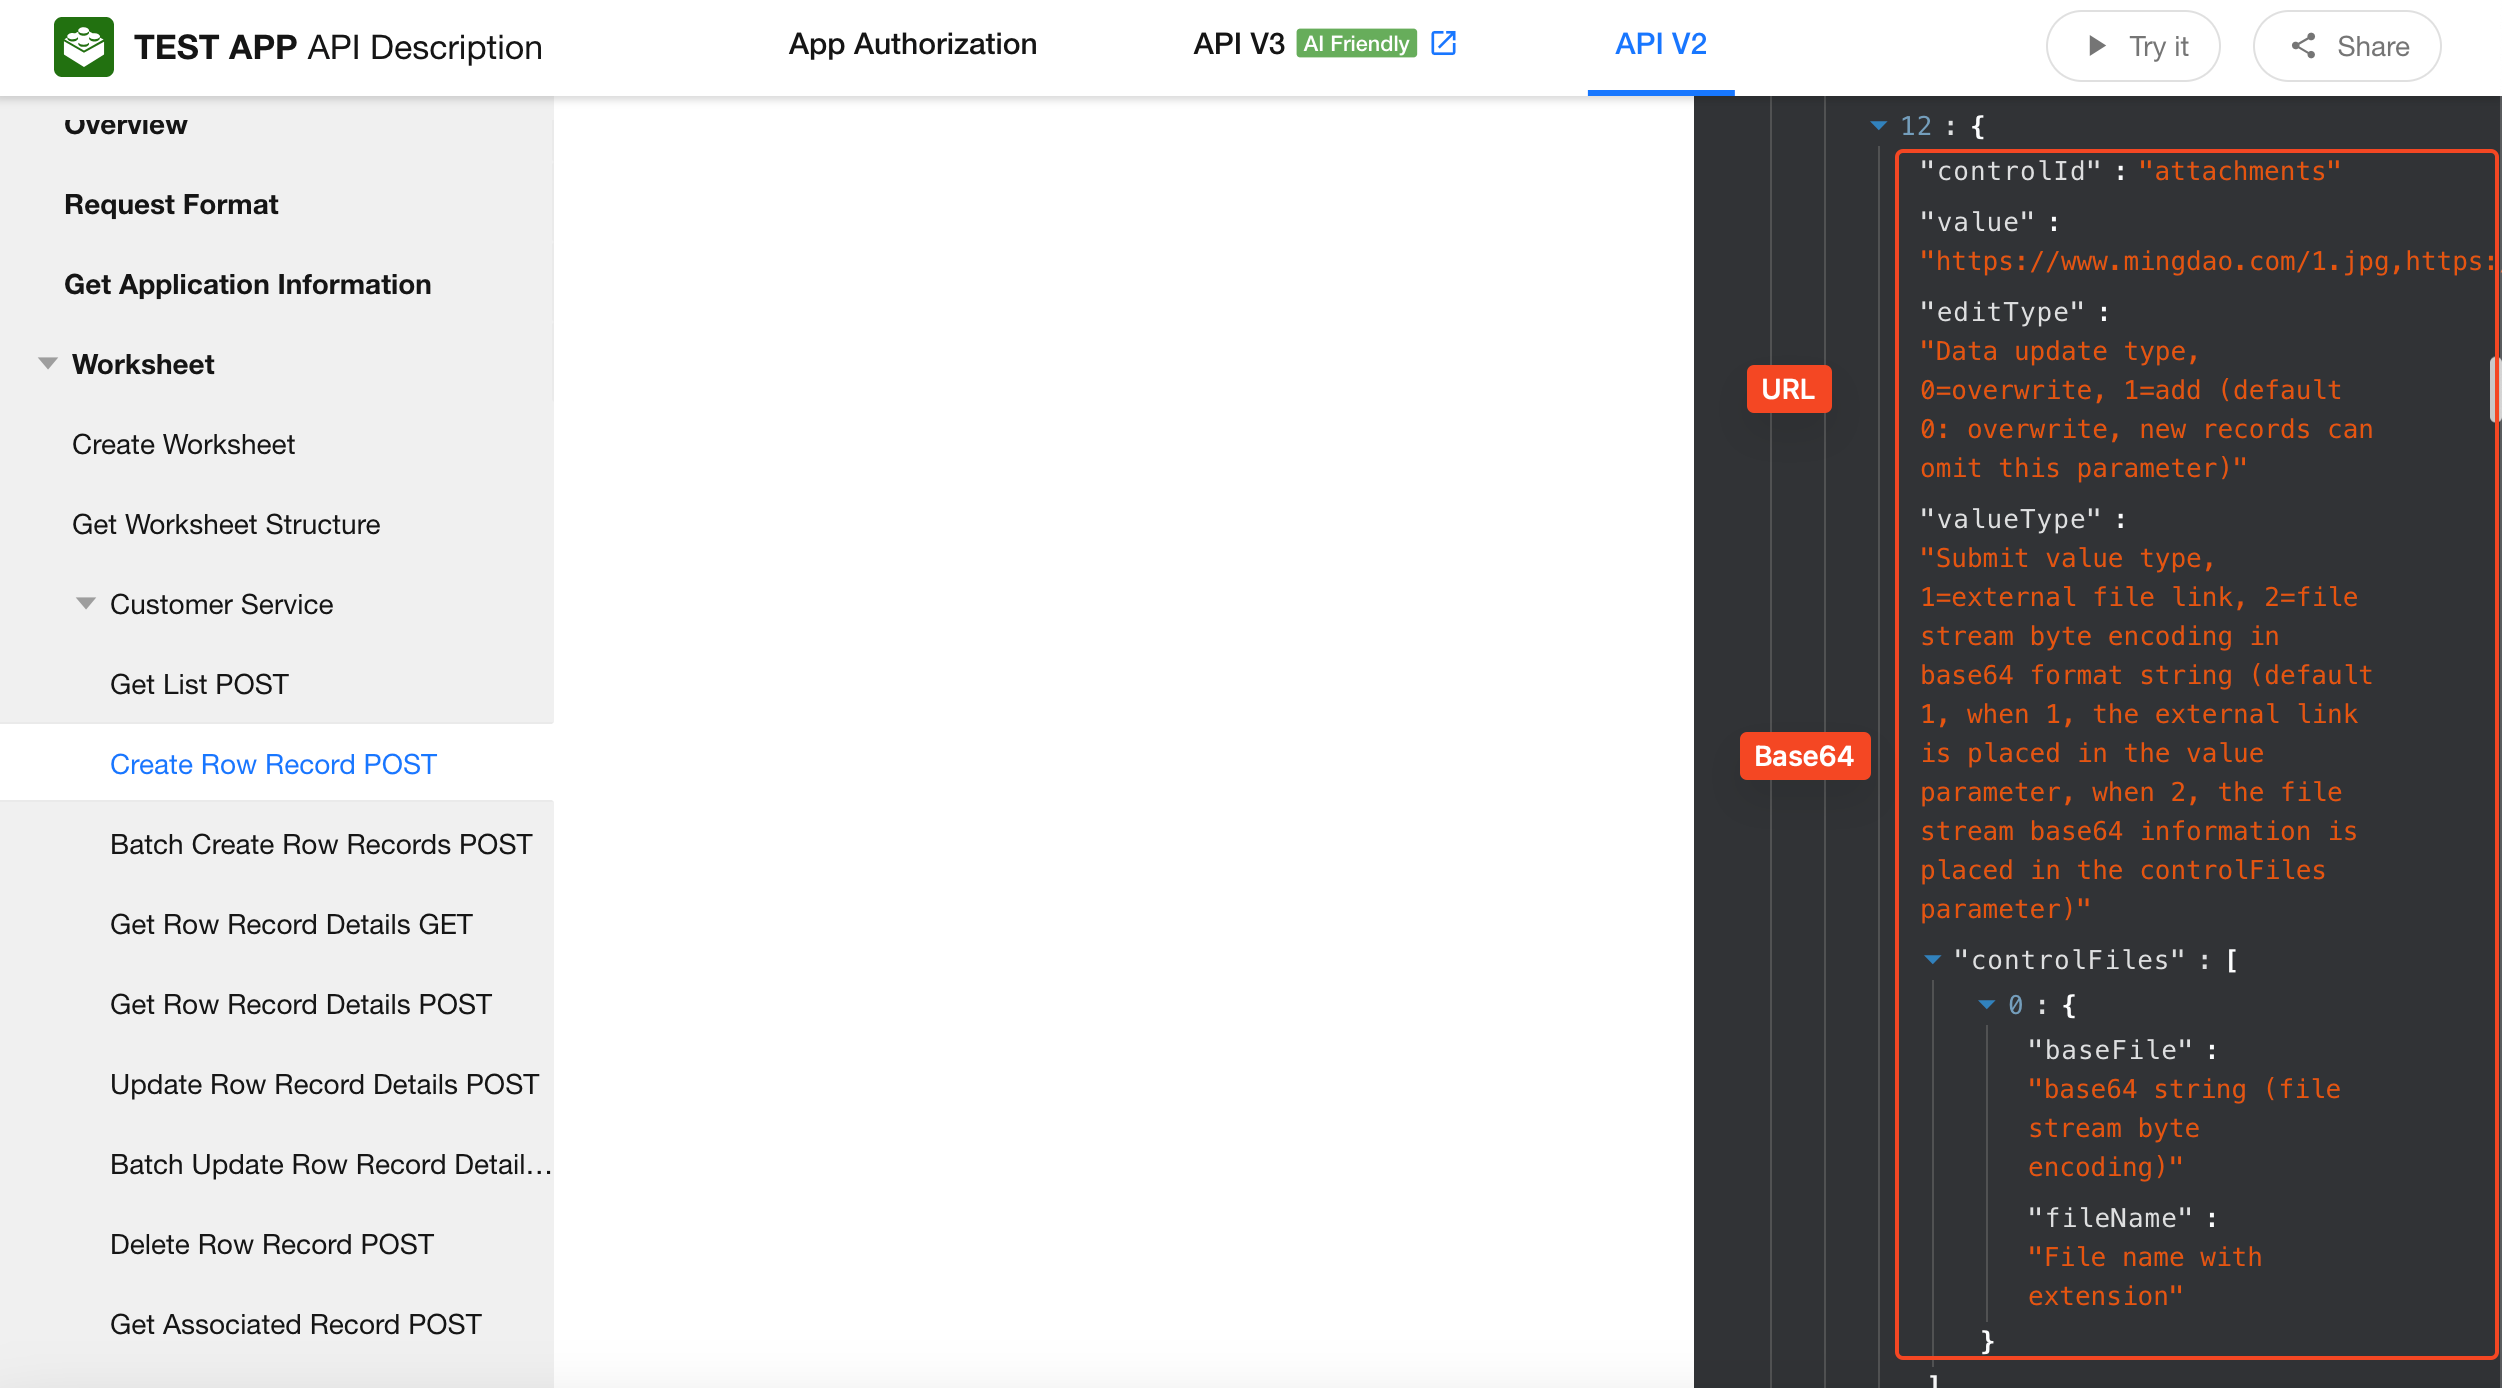Open Request Format section
Screen dimensions: 2502x1388
[171, 204]
